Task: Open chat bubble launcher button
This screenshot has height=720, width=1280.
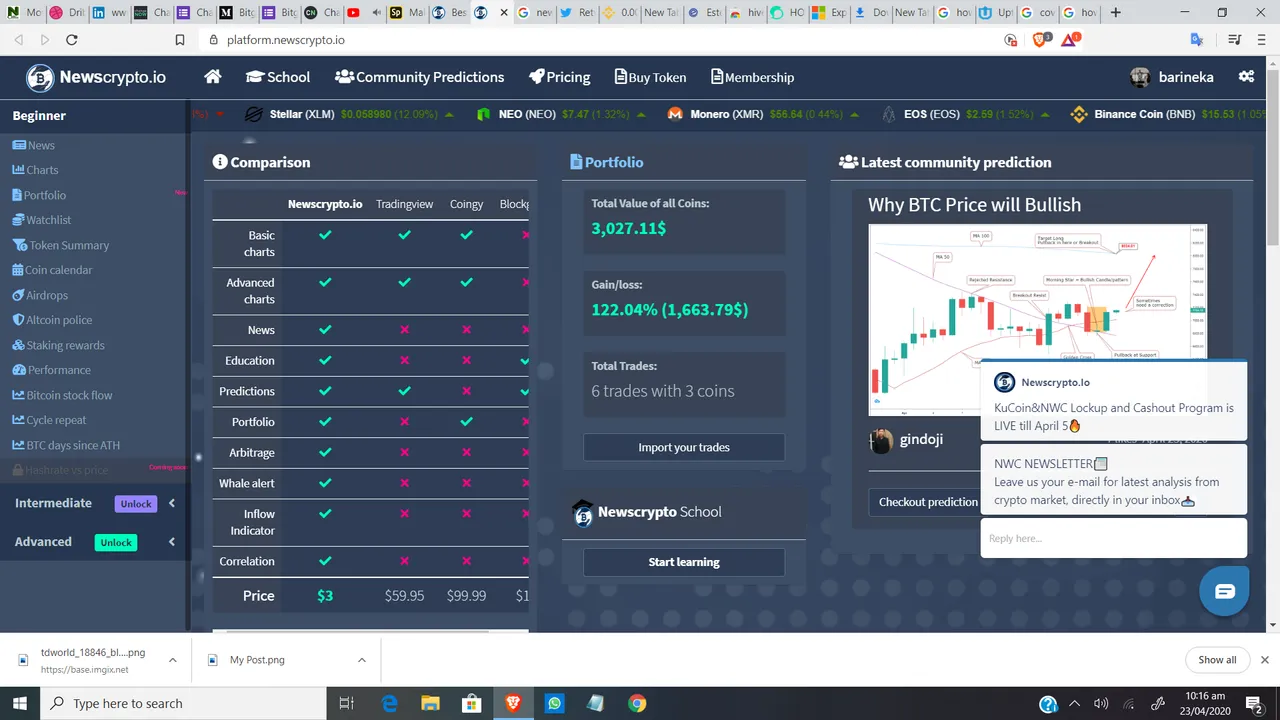Action: coord(1225,590)
